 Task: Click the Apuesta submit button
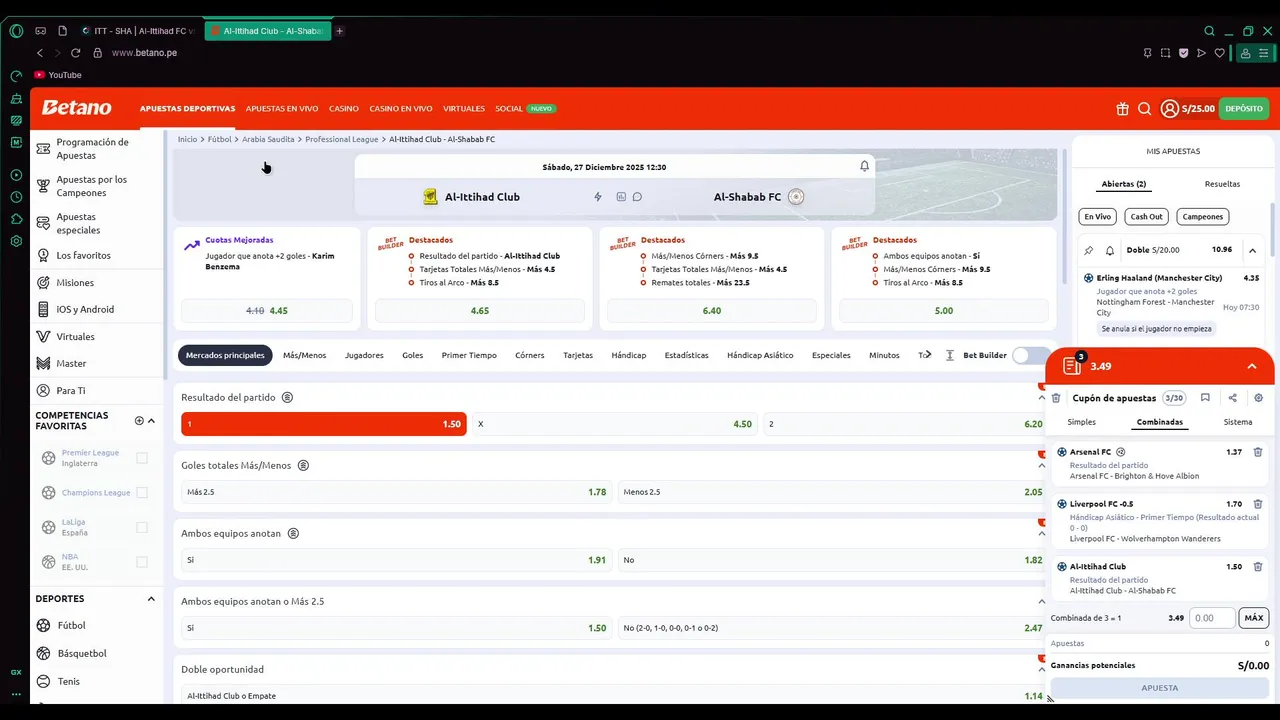1160,687
